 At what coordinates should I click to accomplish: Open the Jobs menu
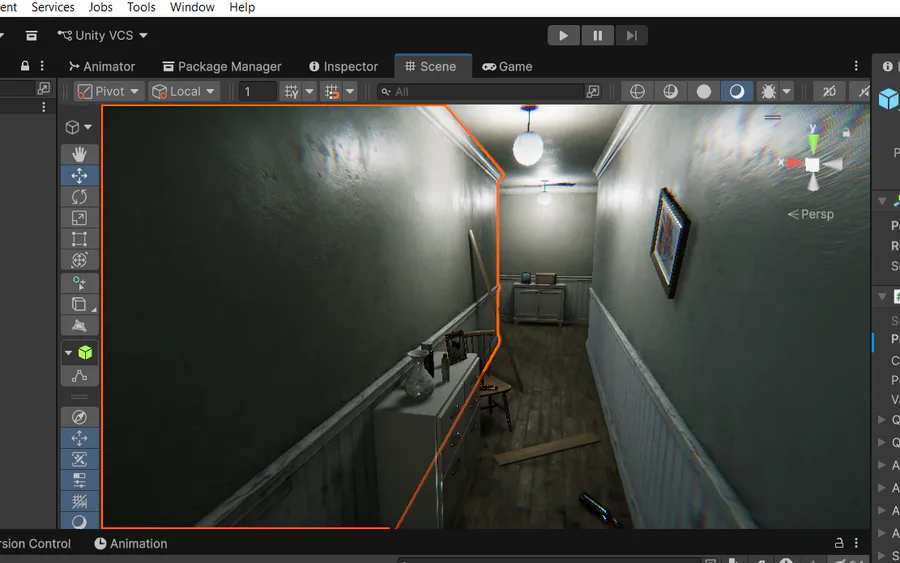[100, 7]
